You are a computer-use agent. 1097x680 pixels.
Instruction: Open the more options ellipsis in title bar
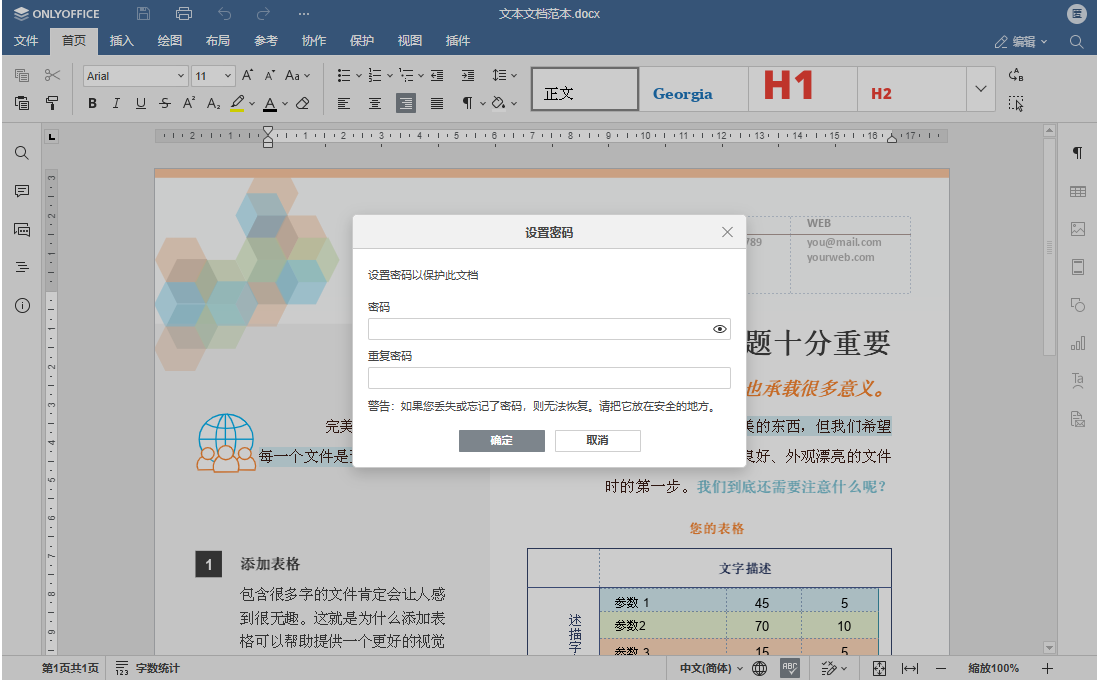304,13
